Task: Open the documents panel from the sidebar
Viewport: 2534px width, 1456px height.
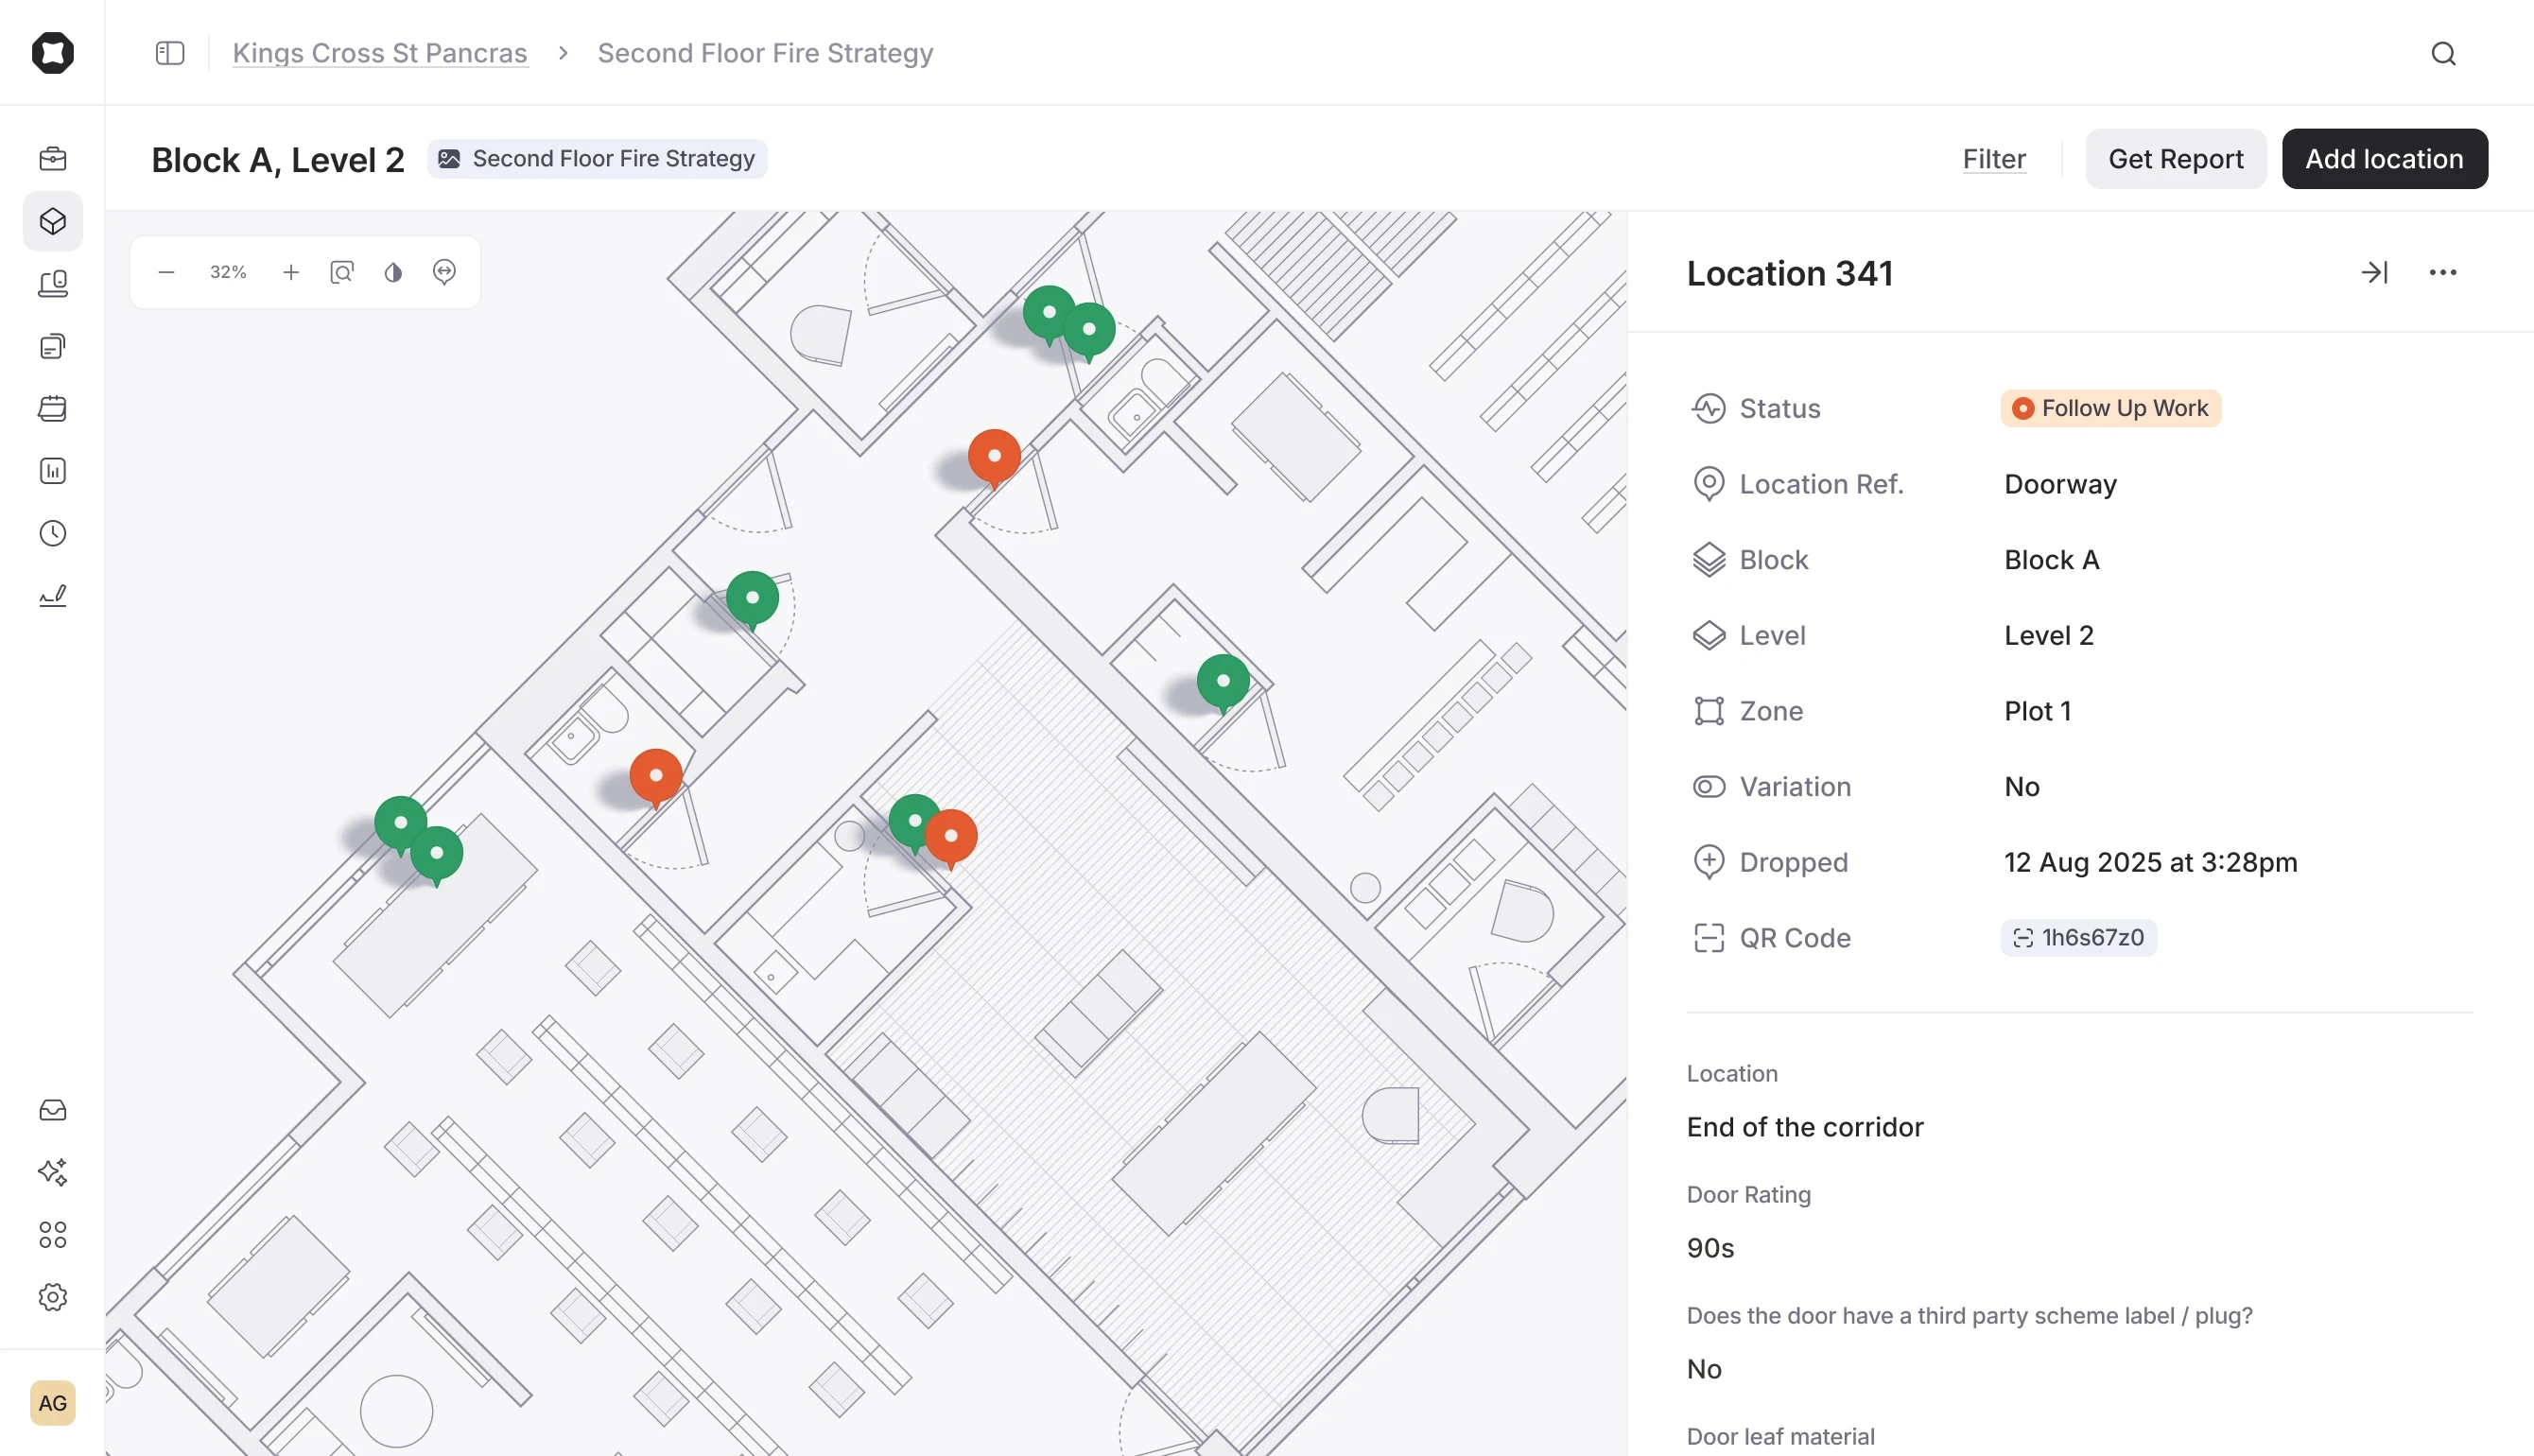Action: pos(52,346)
